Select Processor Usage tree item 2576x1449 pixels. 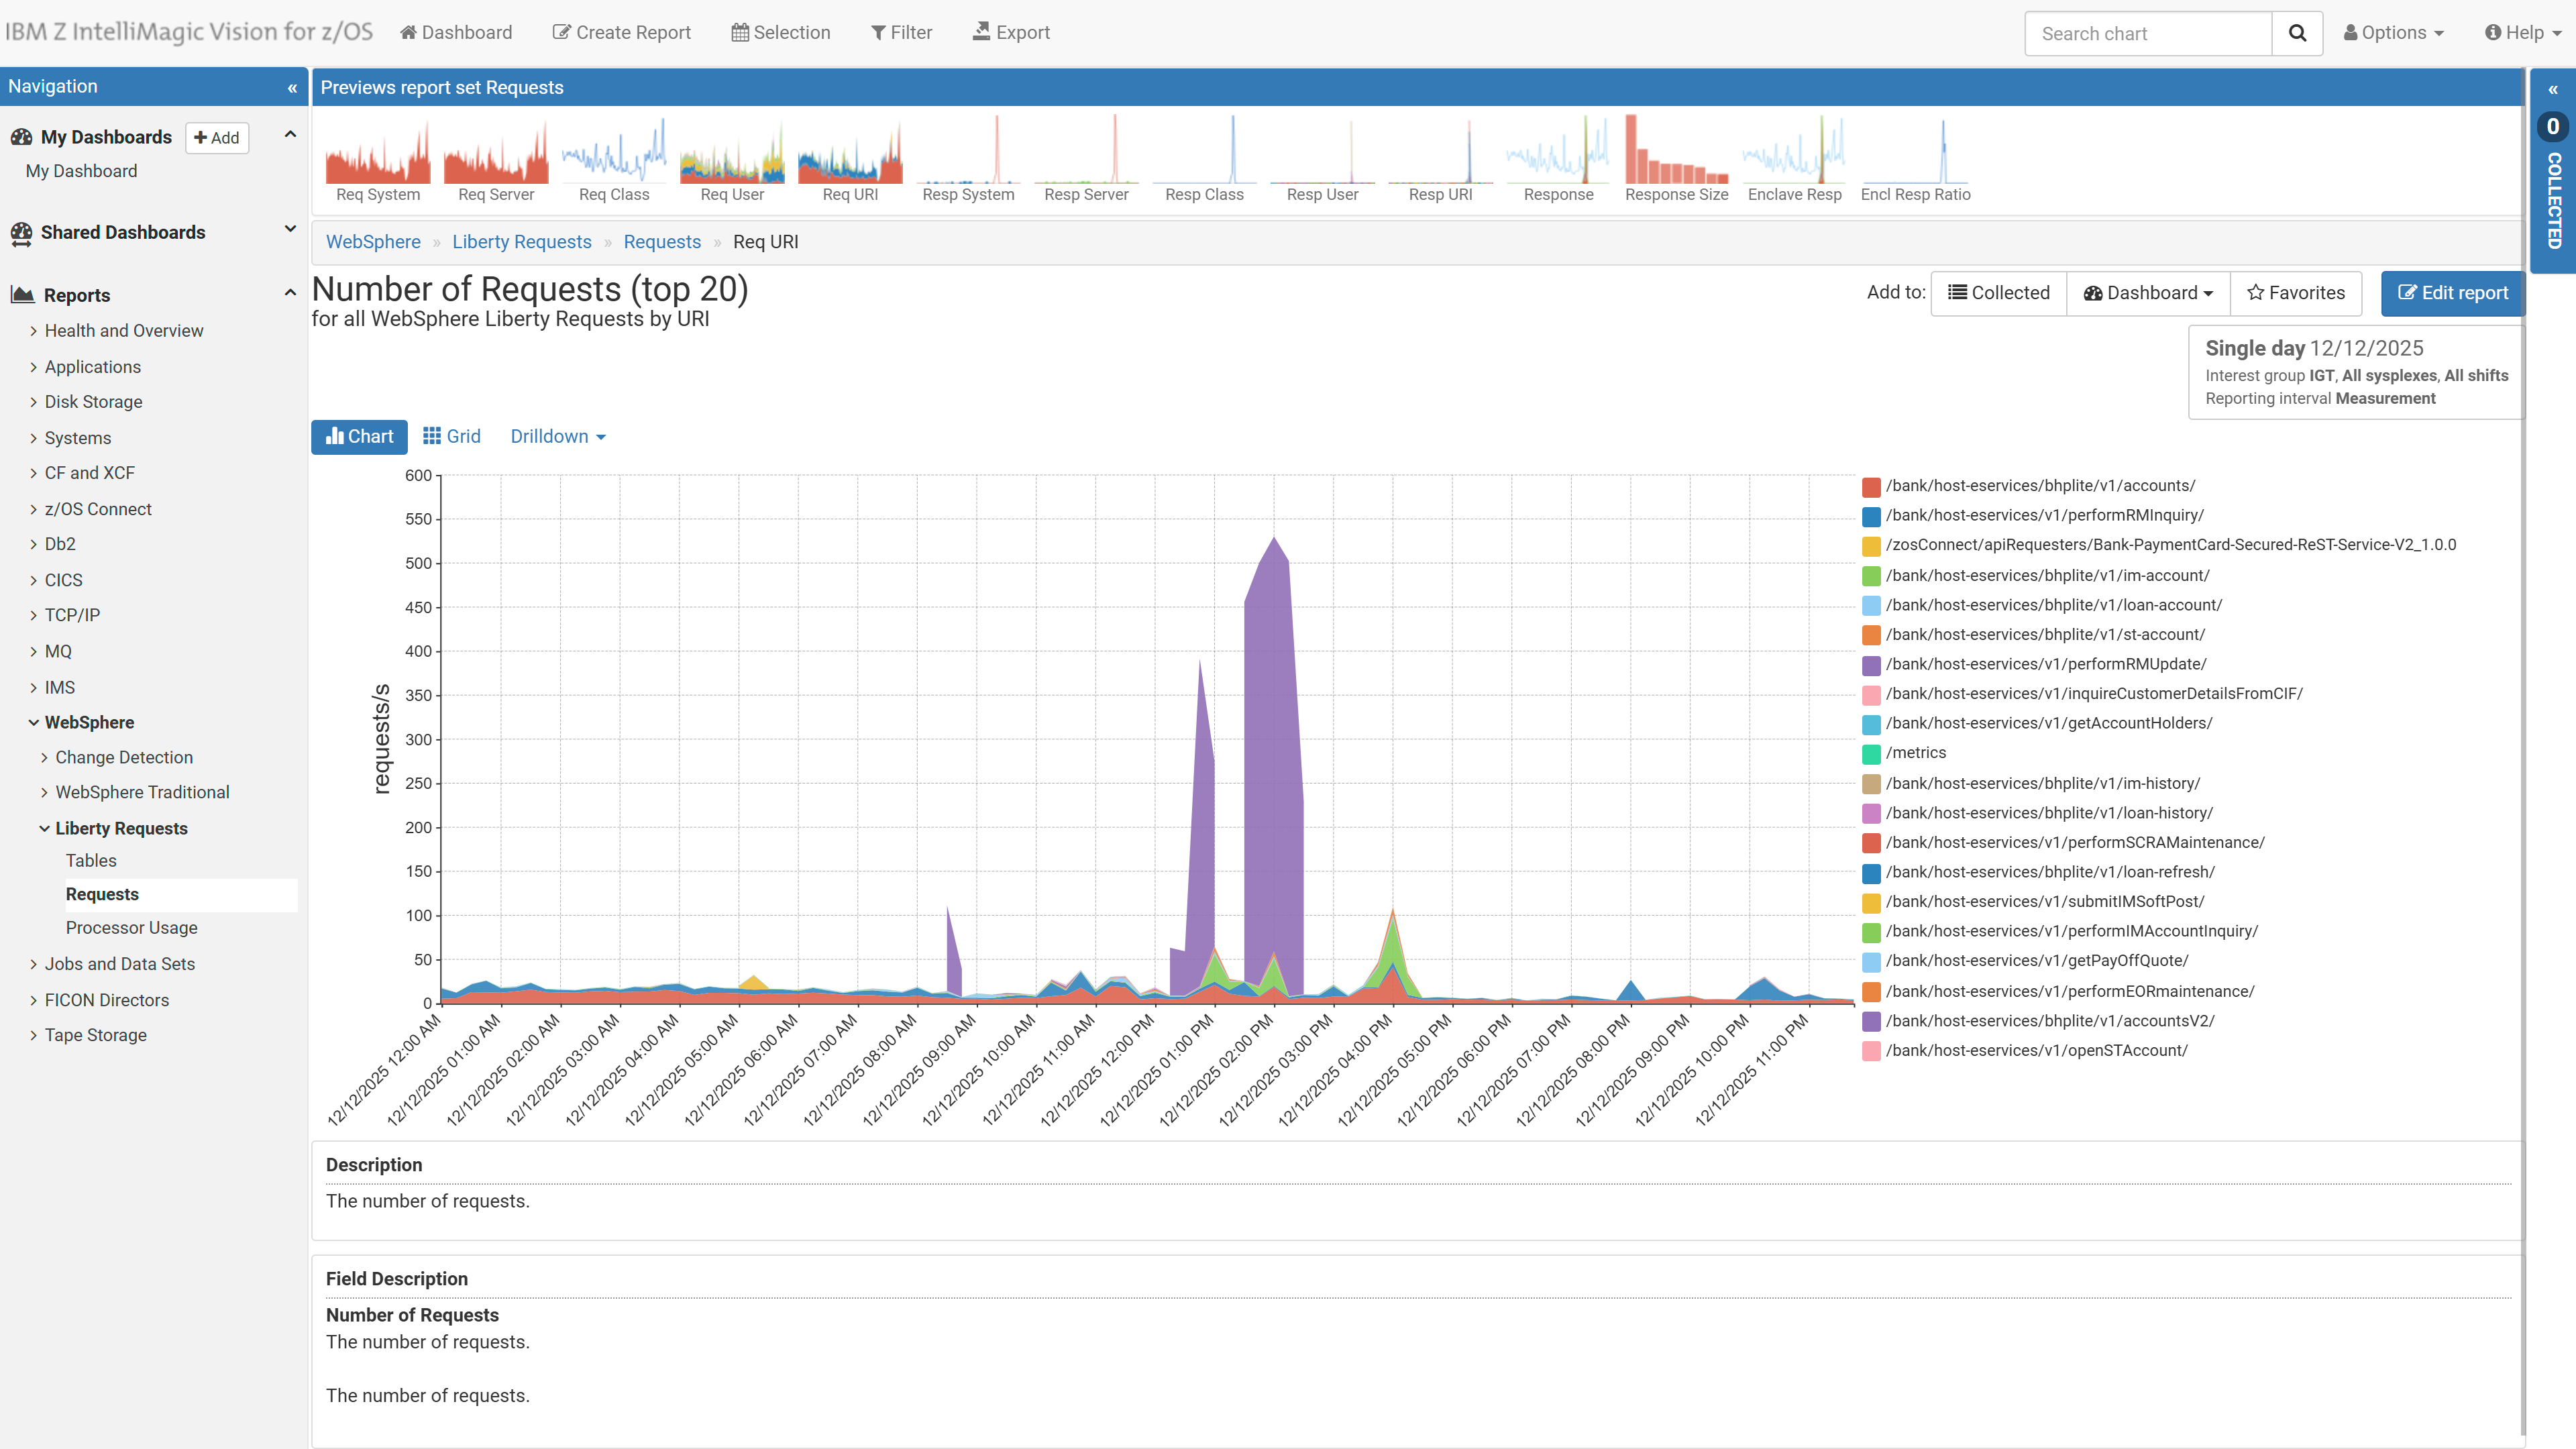coord(131,928)
